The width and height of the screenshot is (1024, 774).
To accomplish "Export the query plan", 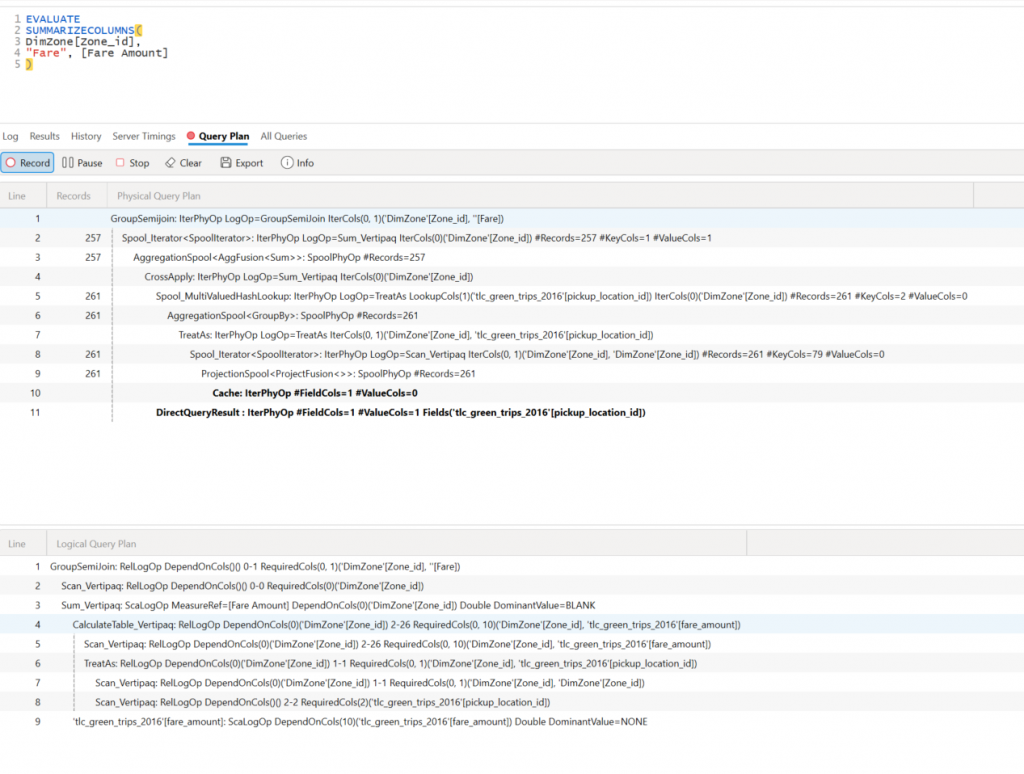I will (x=242, y=163).
